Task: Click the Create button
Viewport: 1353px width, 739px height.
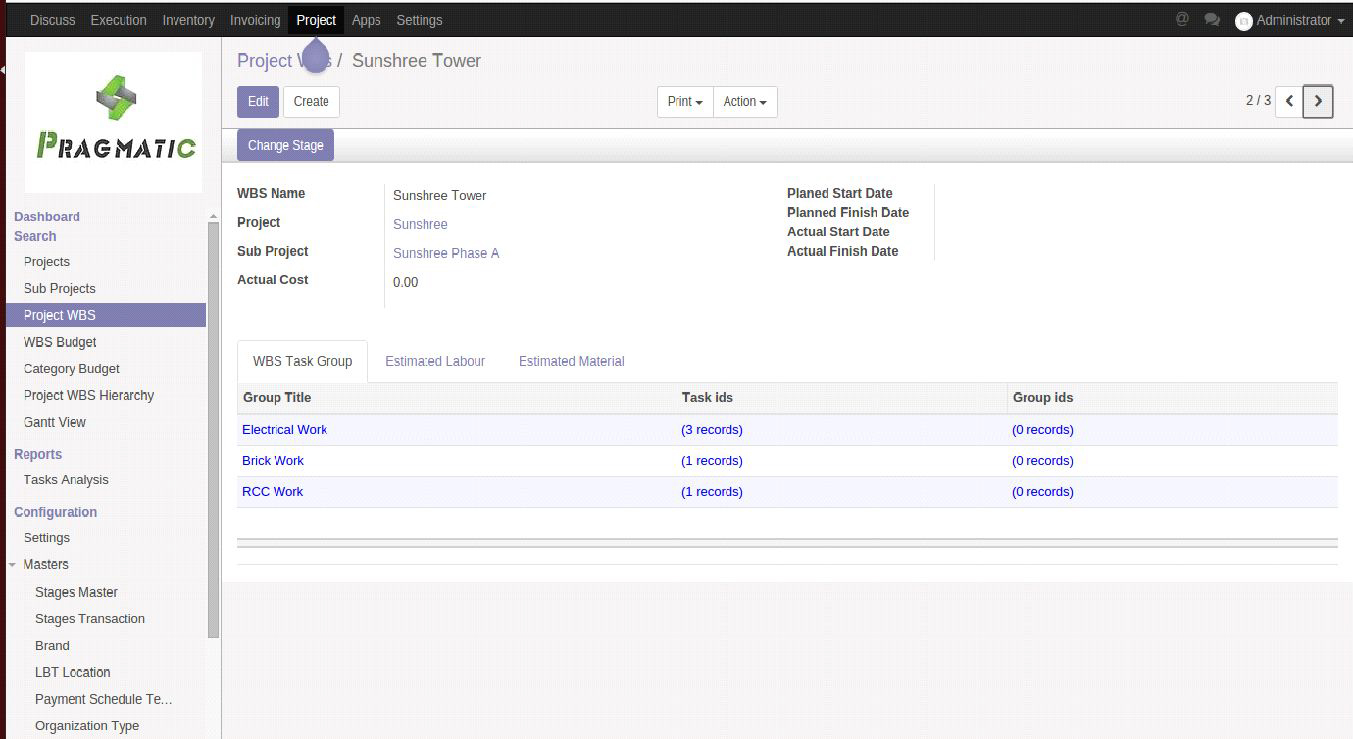Action: click(x=311, y=102)
